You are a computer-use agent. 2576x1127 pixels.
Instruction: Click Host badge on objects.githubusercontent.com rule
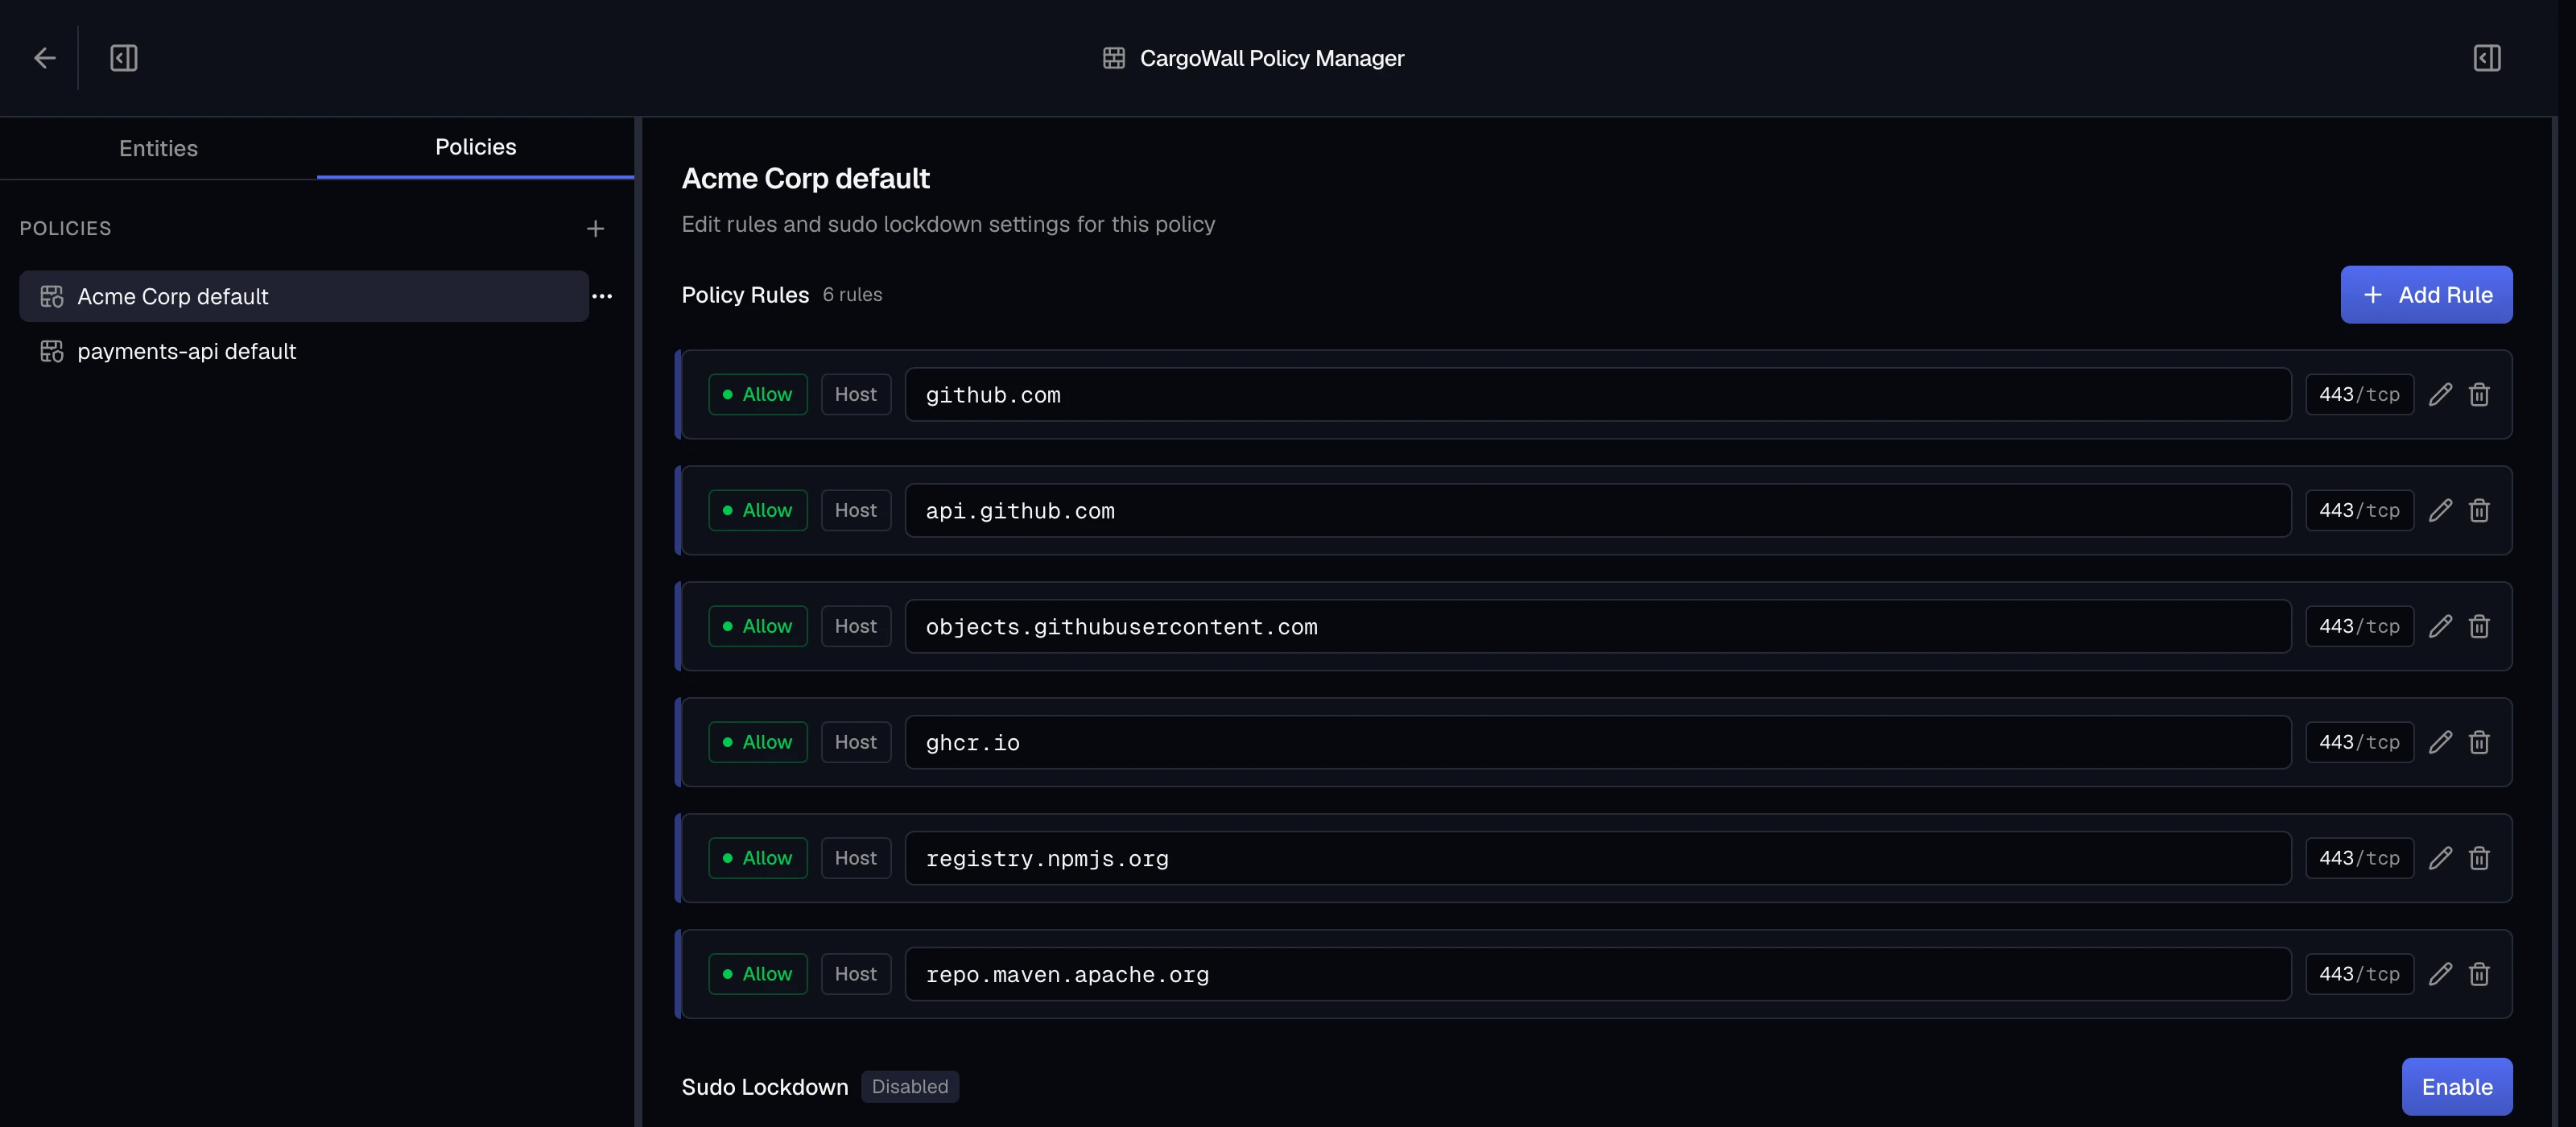tap(856, 627)
